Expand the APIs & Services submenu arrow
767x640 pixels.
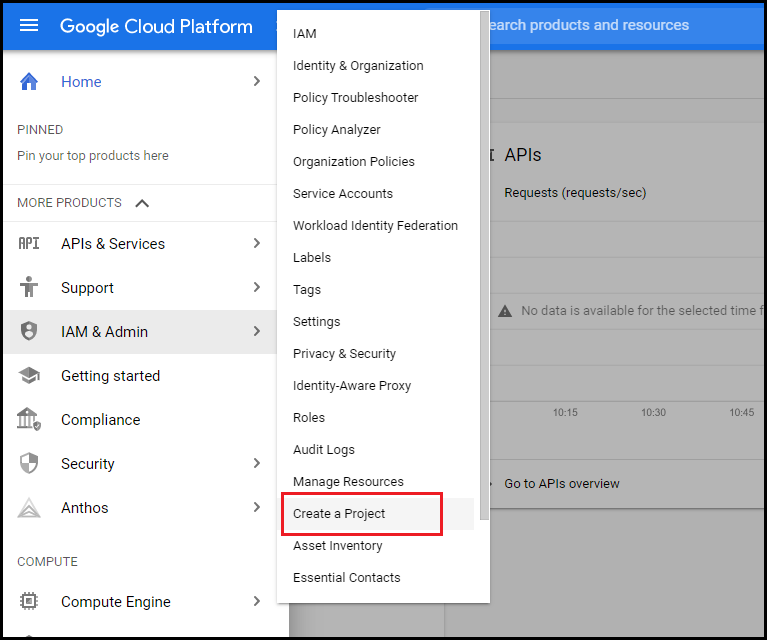tap(257, 243)
